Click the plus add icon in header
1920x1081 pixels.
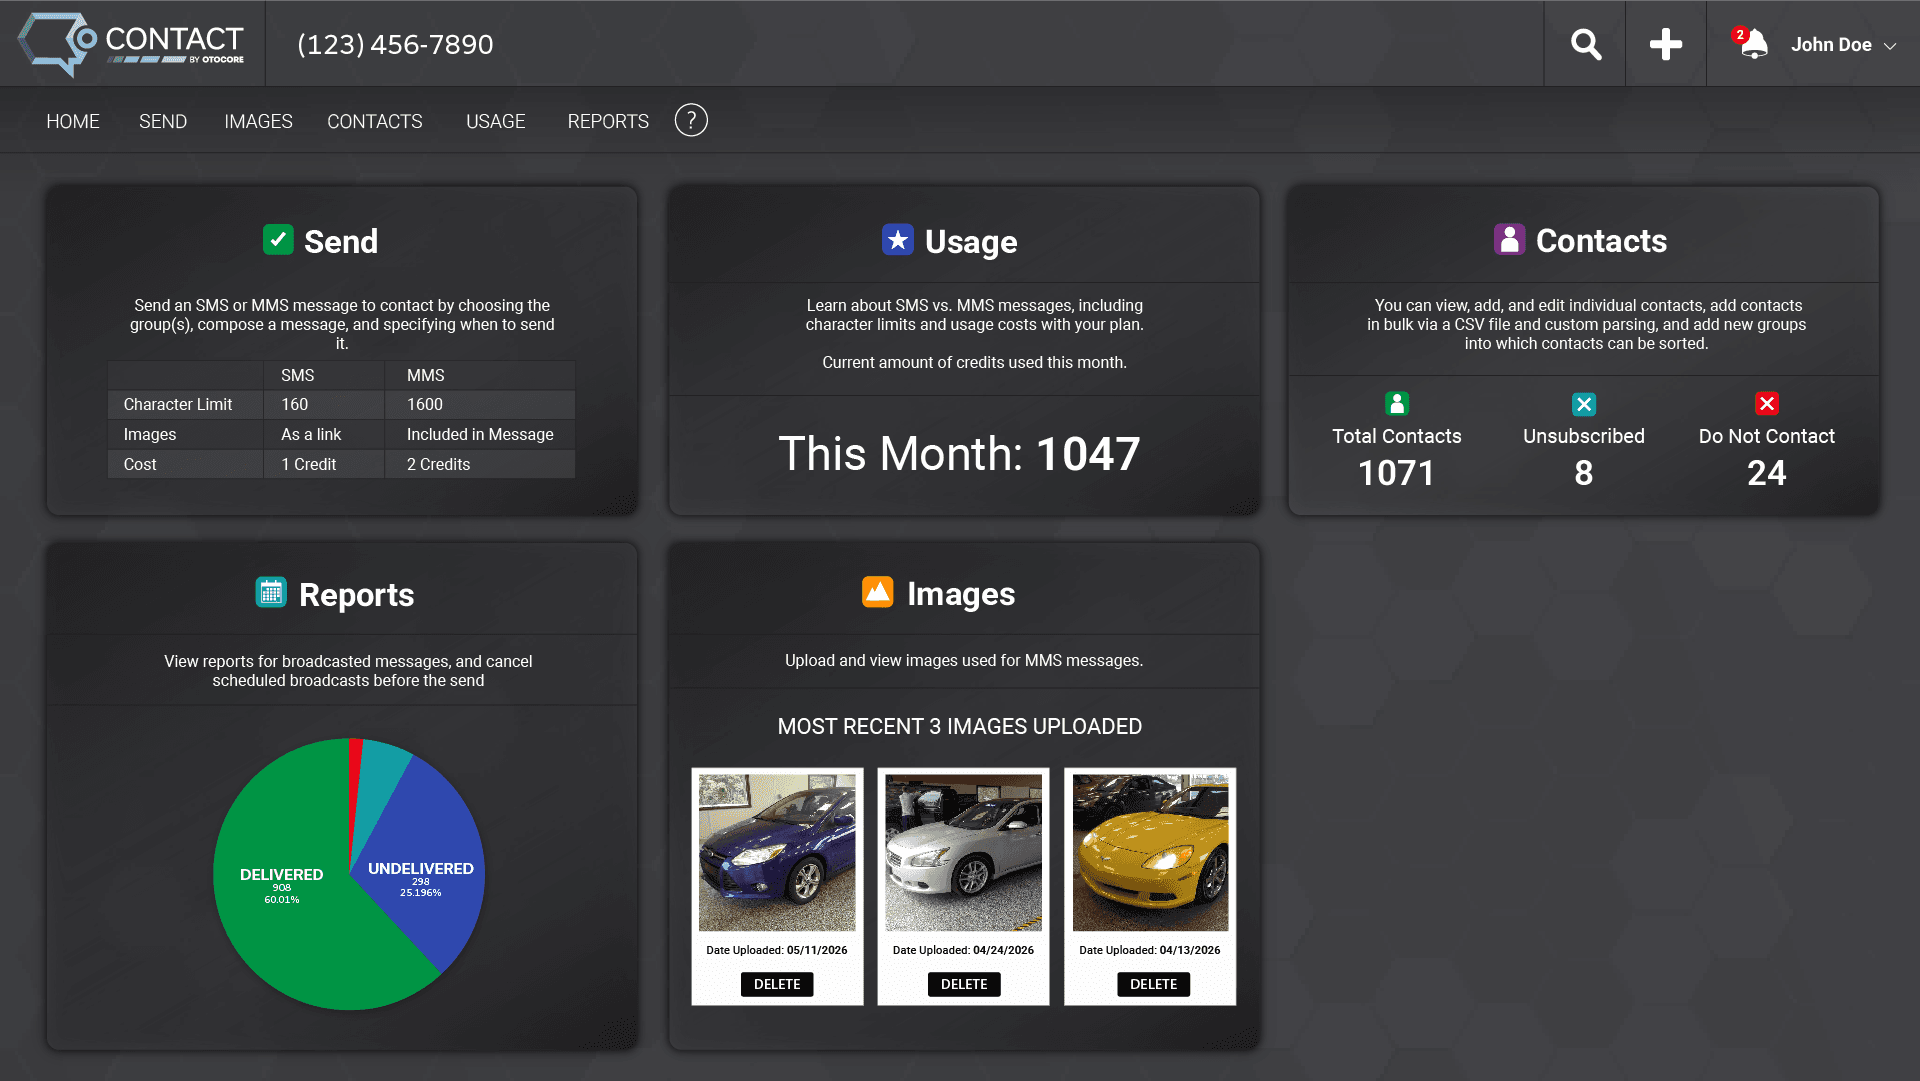pyautogui.click(x=1665, y=44)
